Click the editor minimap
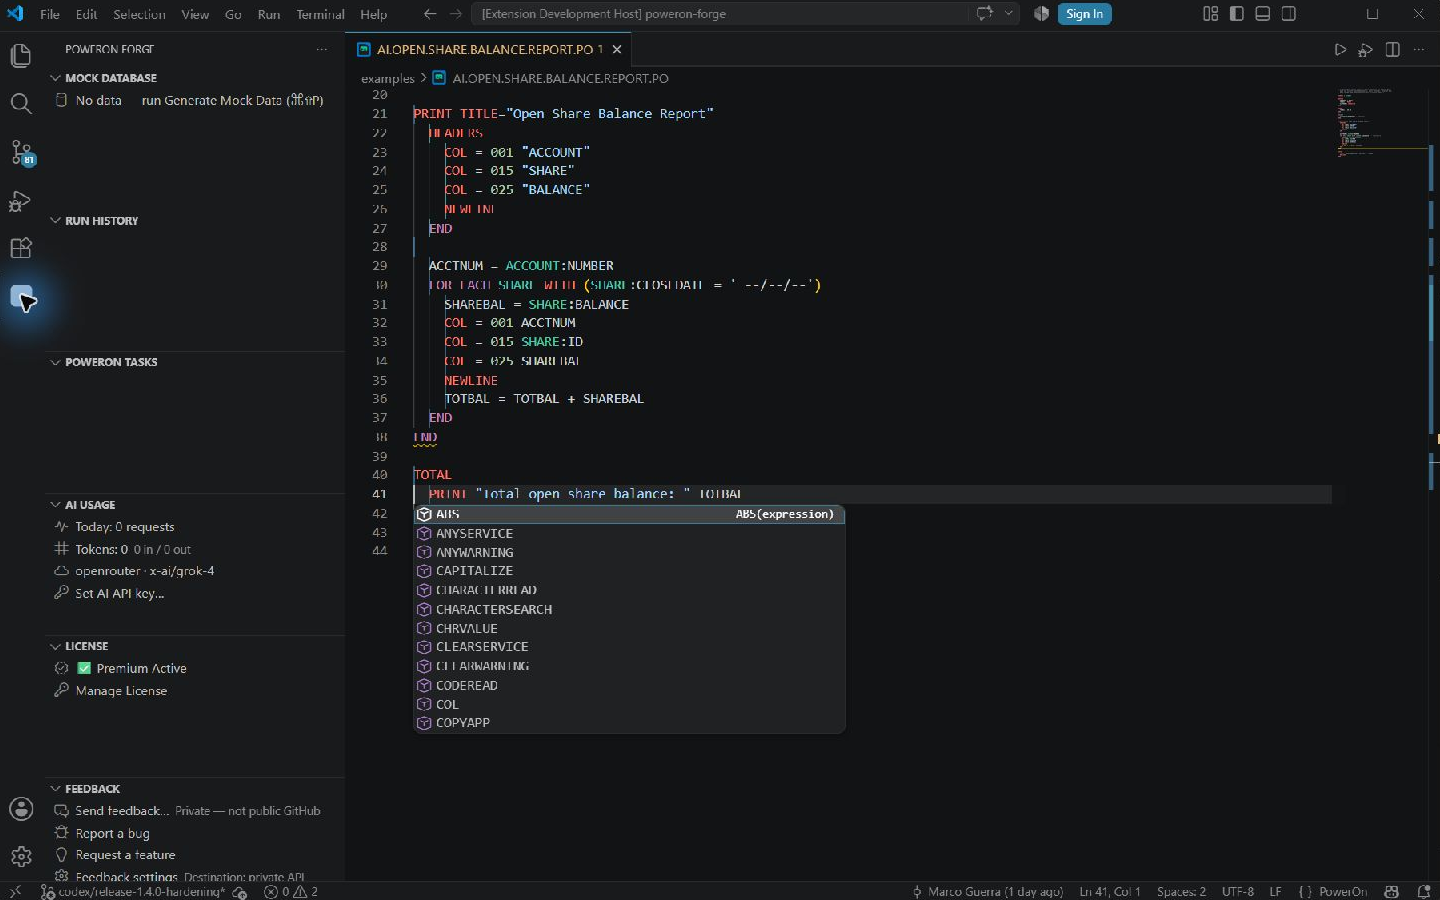Viewport: 1440px width, 900px height. pos(1382,123)
